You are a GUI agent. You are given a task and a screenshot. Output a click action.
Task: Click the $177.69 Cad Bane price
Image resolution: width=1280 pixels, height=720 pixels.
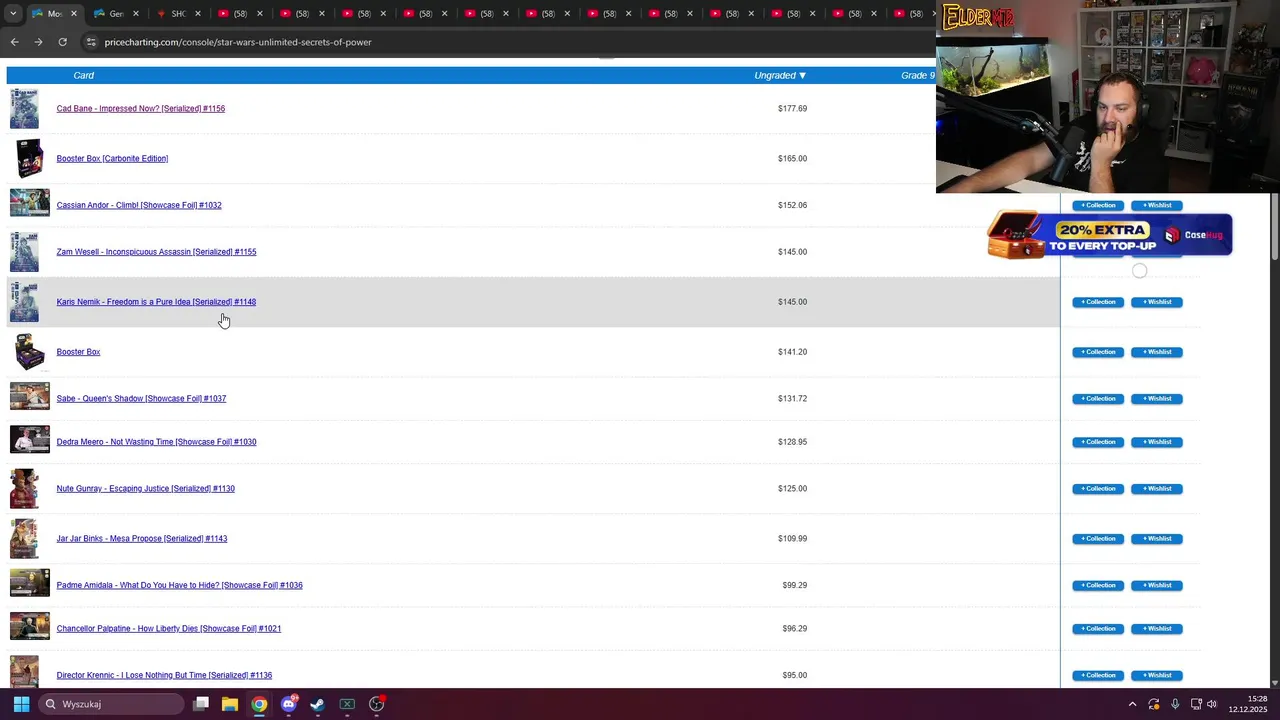[792, 108]
